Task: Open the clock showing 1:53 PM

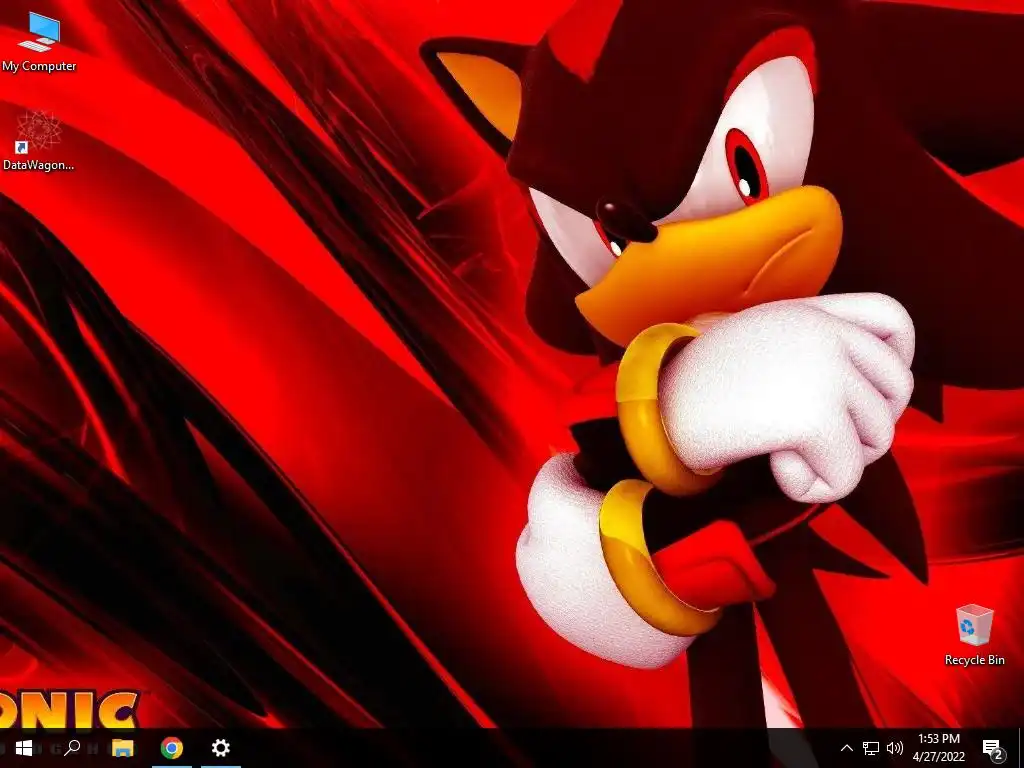Action: click(938, 748)
